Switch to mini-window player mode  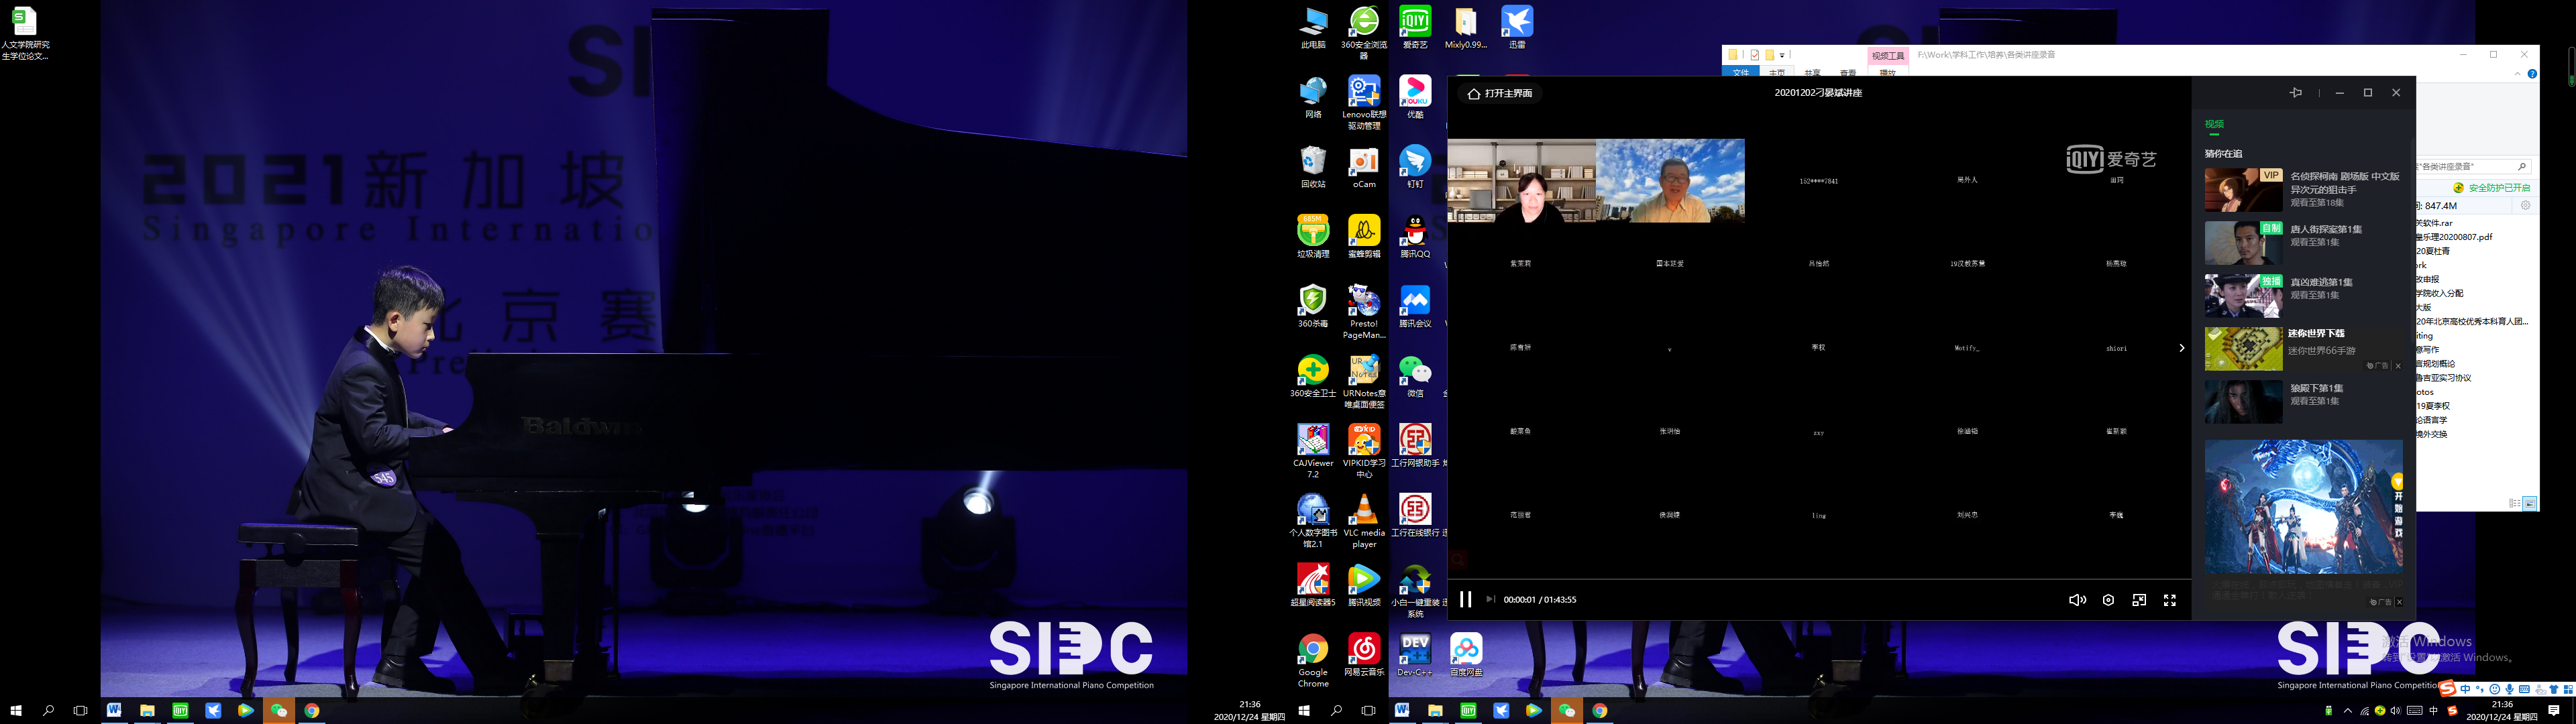click(2139, 600)
